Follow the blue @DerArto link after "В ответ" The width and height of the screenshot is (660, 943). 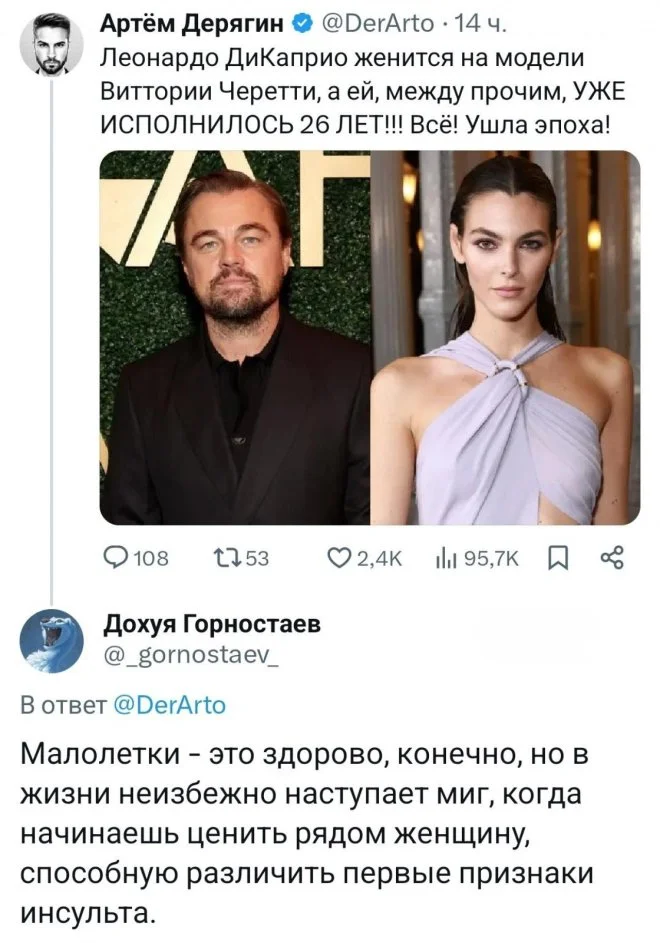165,705
